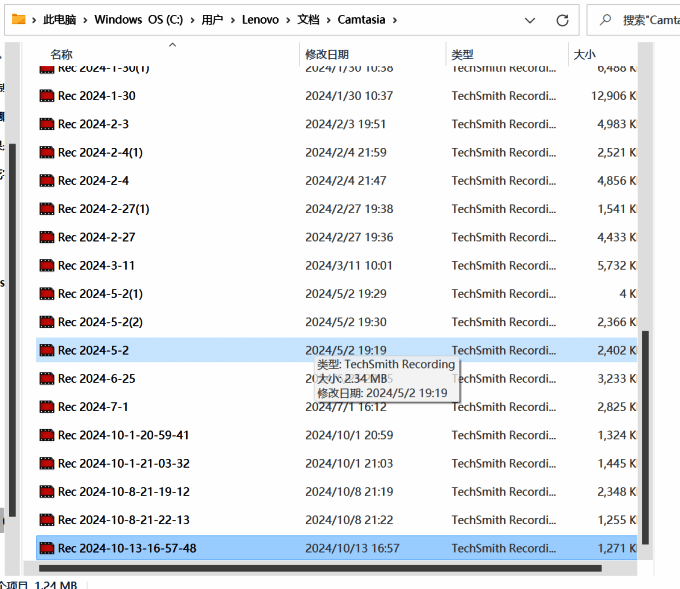This screenshot has width=680, height=589.
Task: Click the refresh button beside the address bar
Action: click(x=563, y=19)
